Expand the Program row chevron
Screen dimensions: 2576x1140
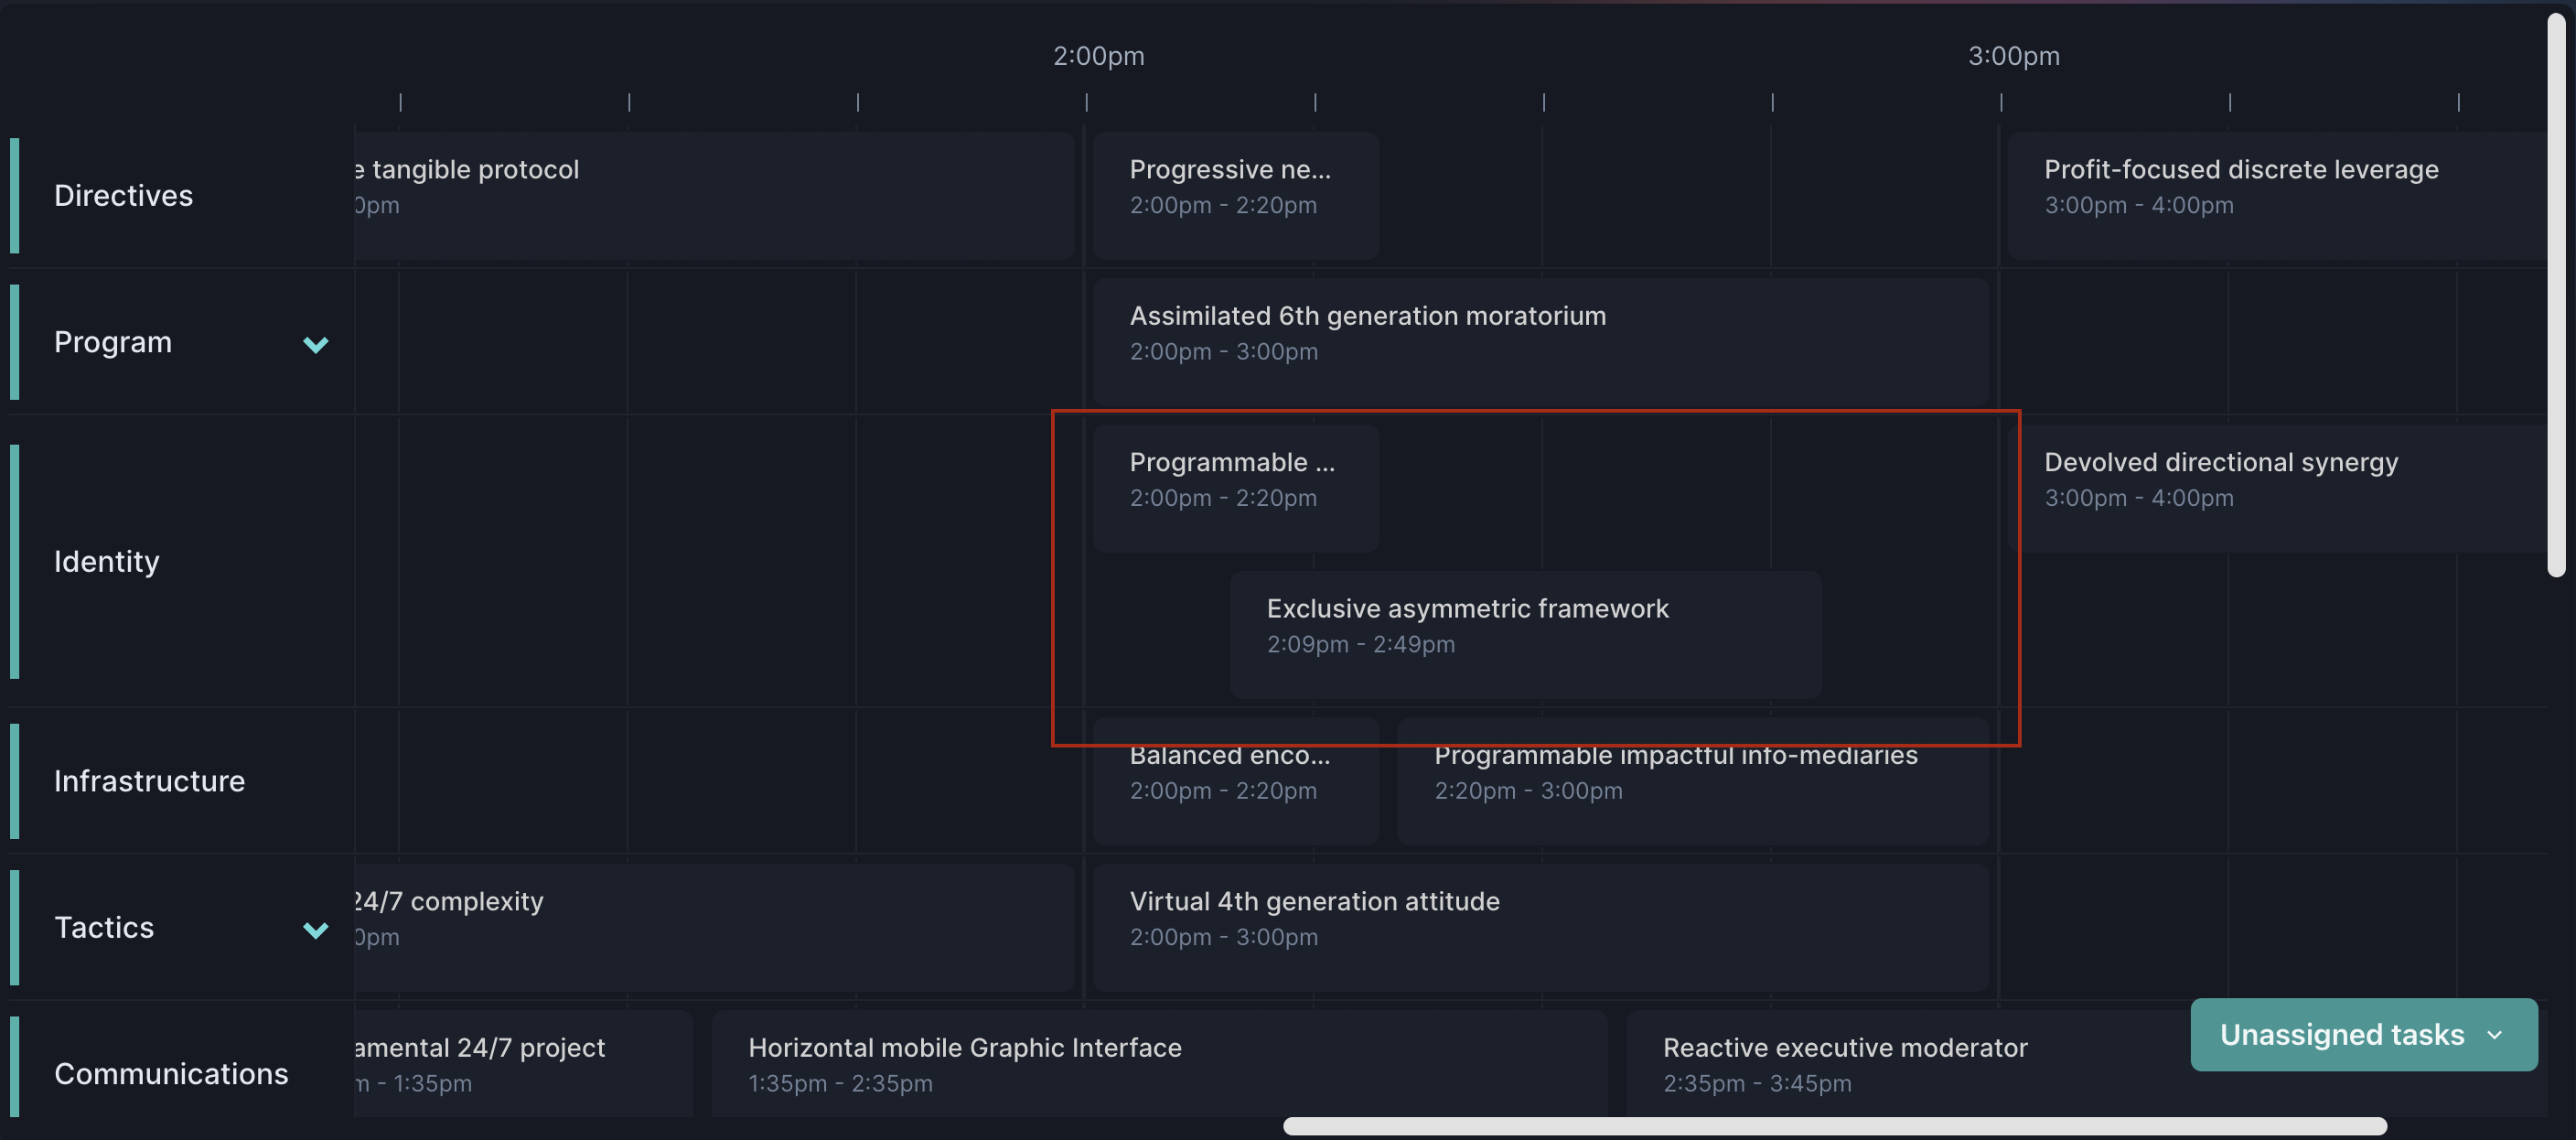click(315, 344)
